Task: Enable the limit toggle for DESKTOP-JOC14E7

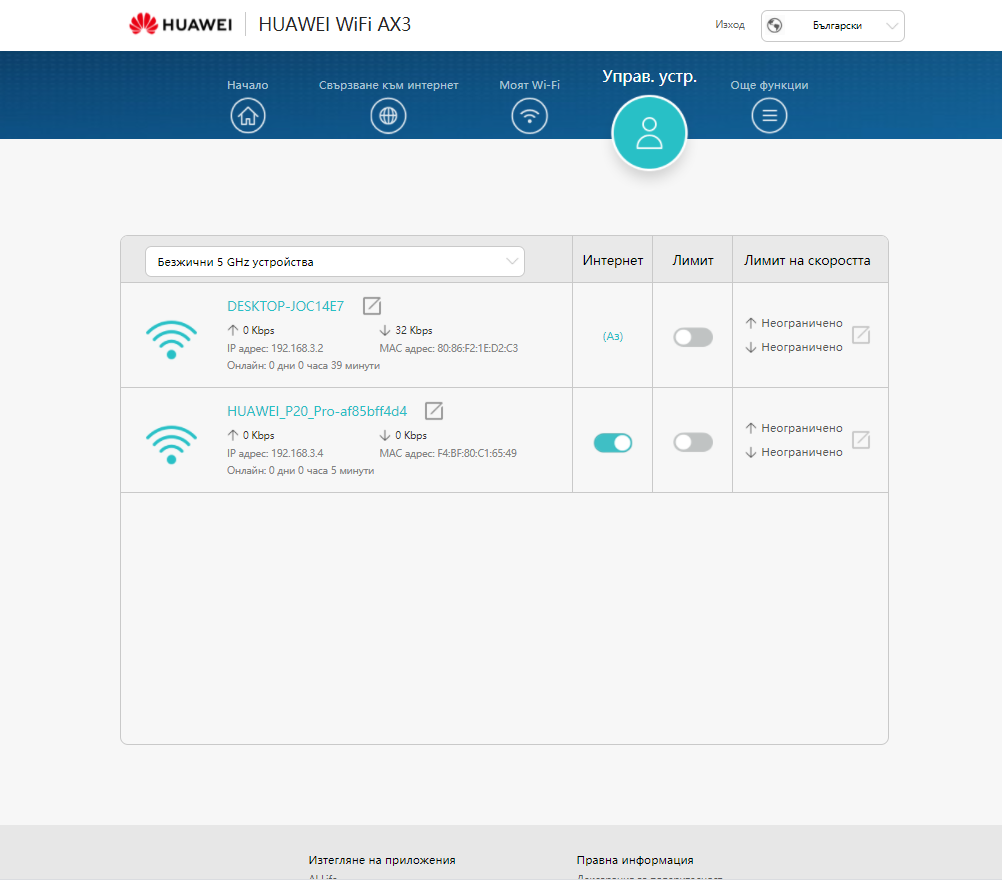Action: coord(693,337)
